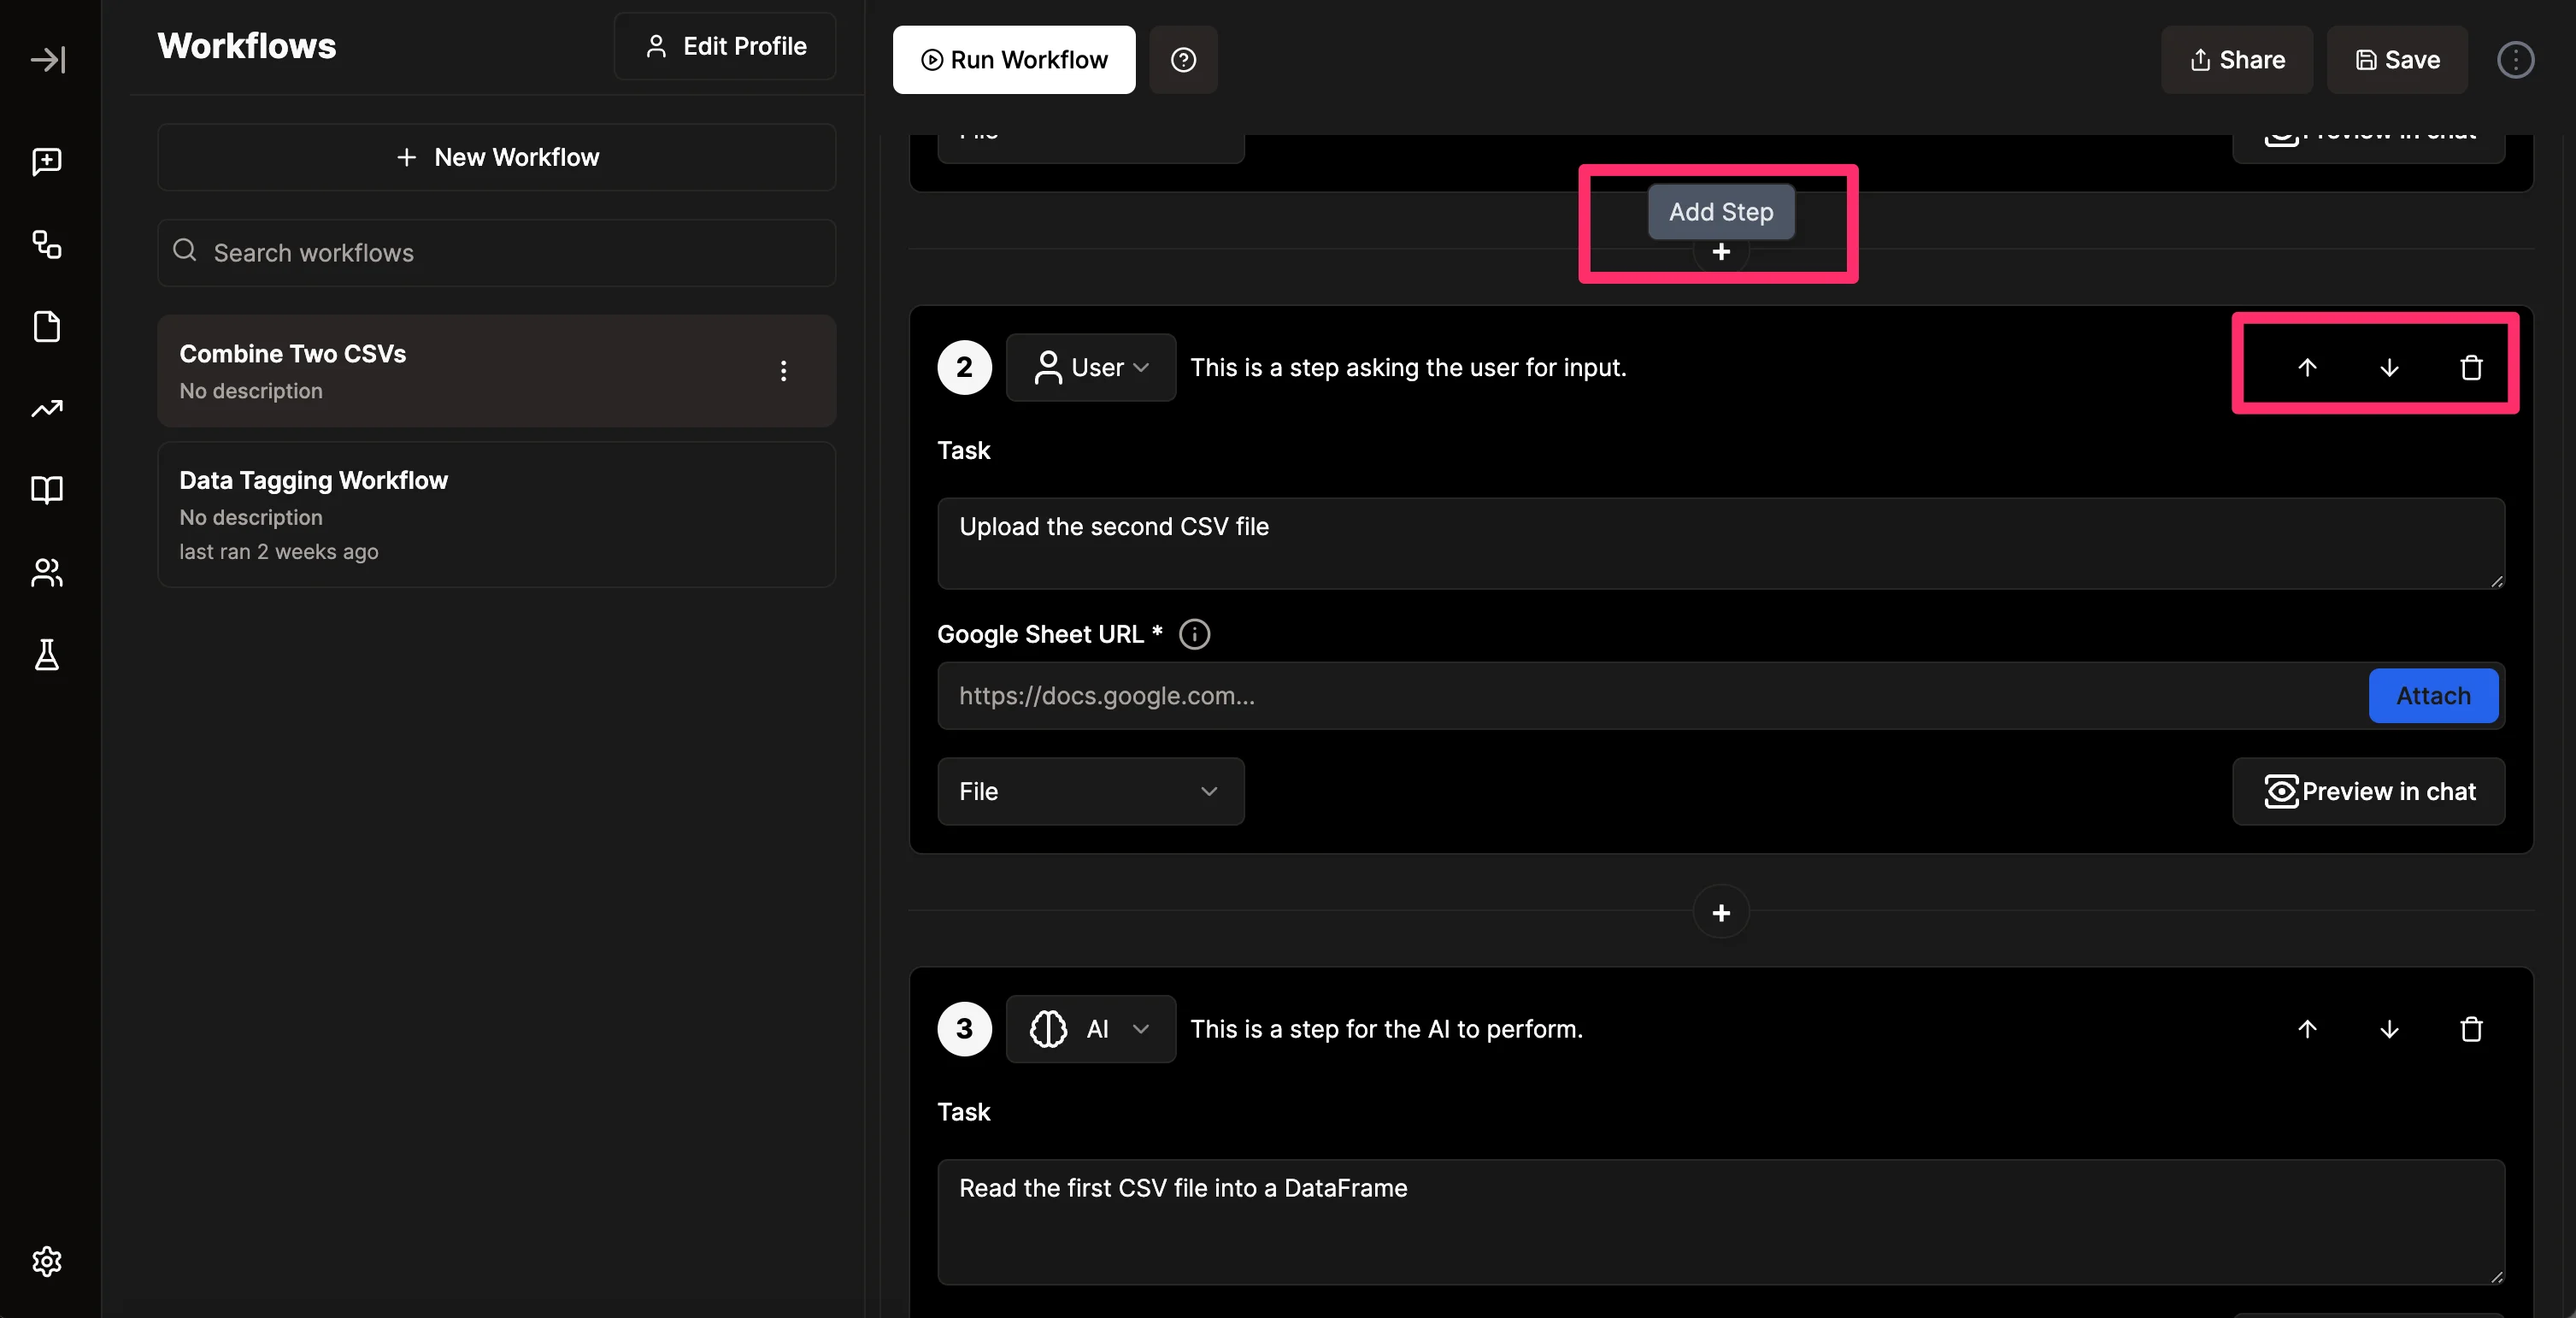Open new chat from sidebar icon
Viewport: 2576px width, 1318px height.
click(47, 161)
